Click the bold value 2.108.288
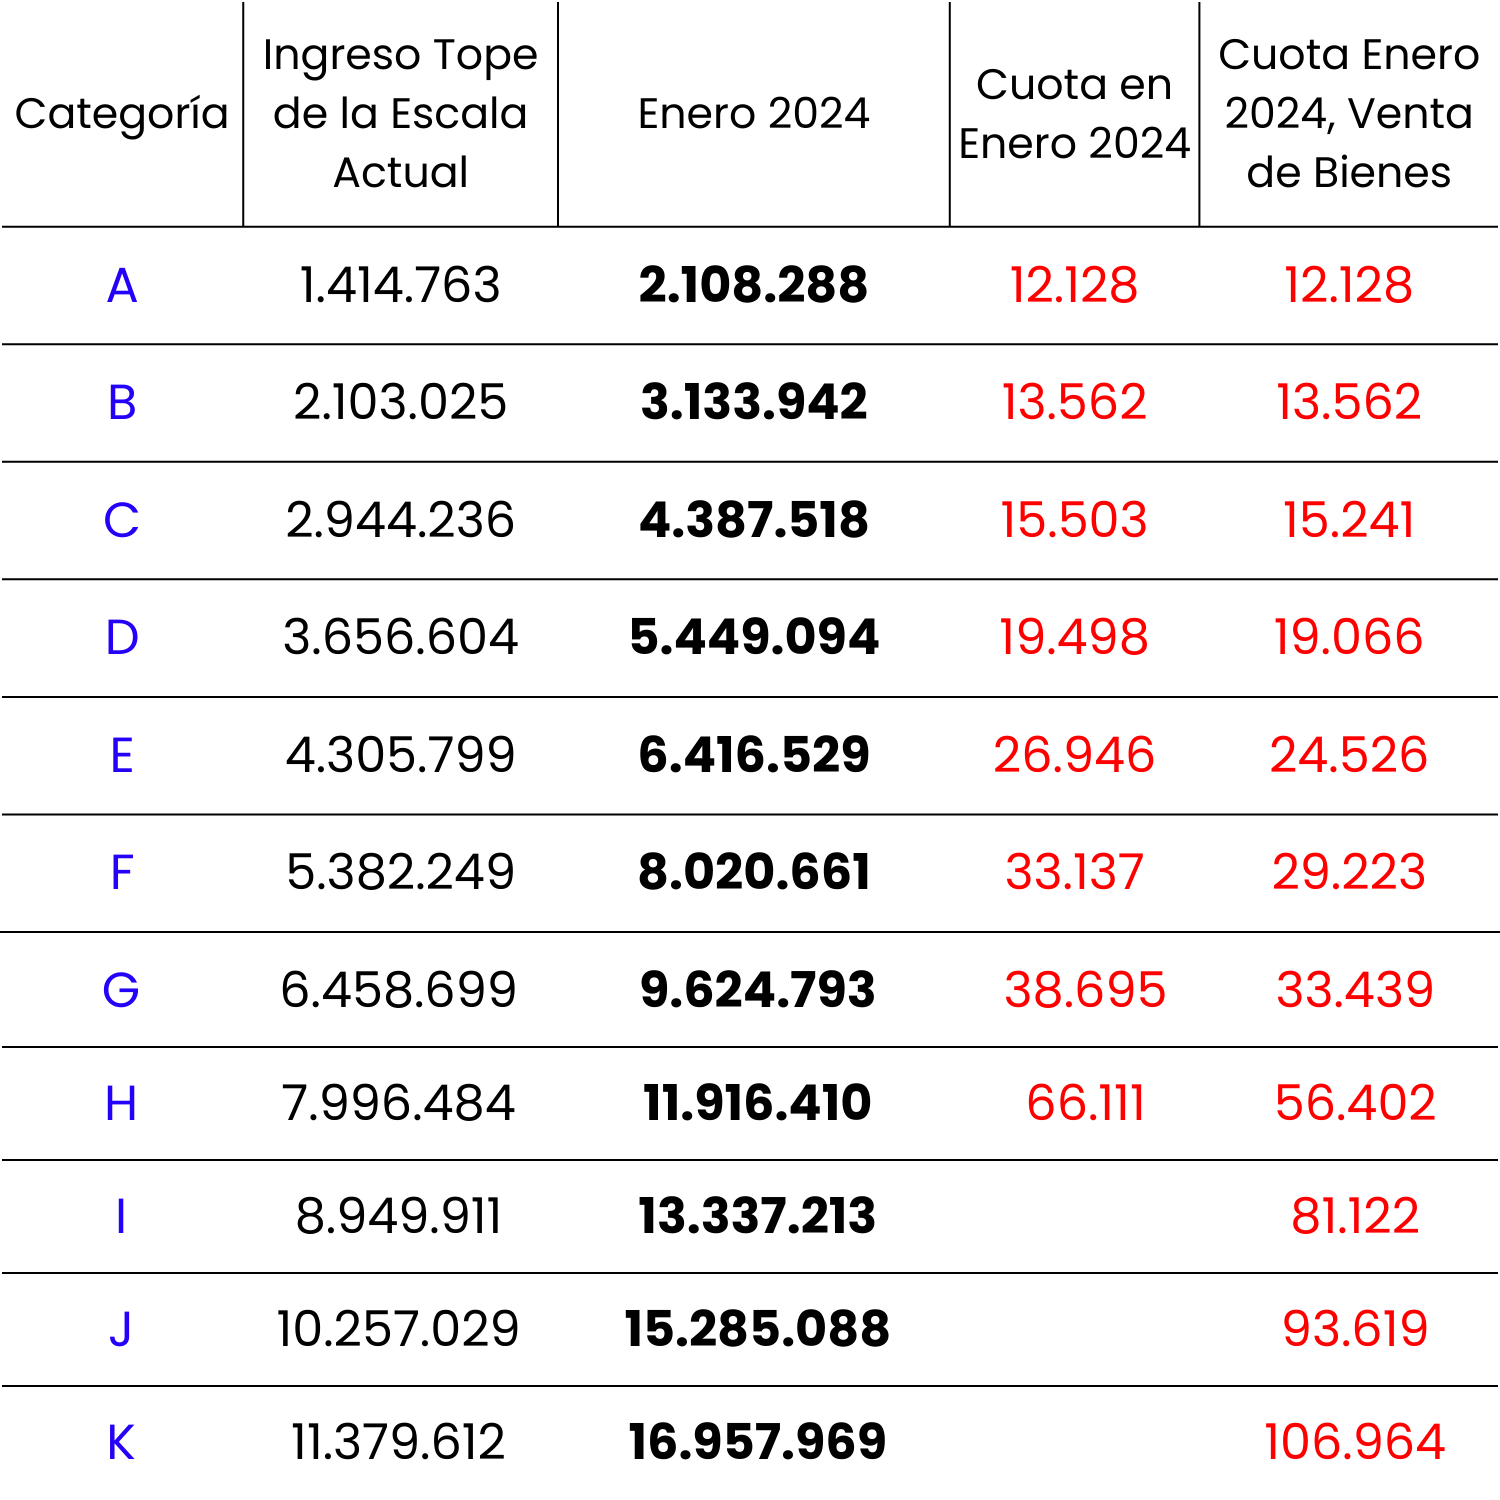1500x1500 pixels. point(754,286)
